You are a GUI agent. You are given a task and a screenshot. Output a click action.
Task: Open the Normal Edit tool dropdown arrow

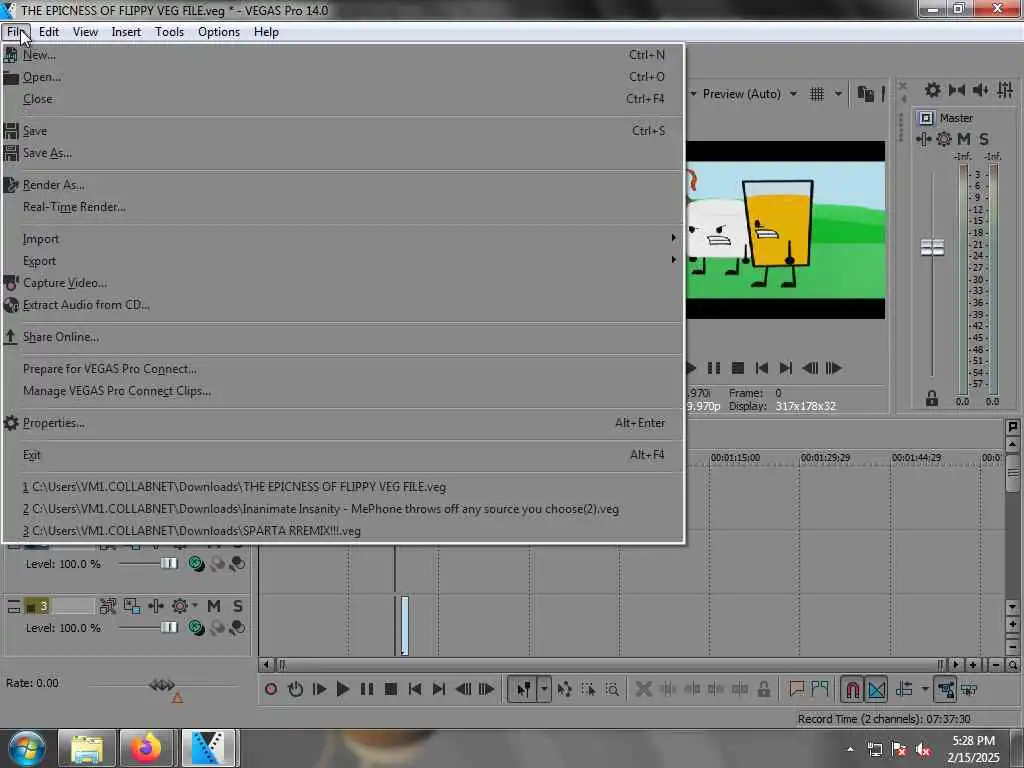tap(544, 689)
